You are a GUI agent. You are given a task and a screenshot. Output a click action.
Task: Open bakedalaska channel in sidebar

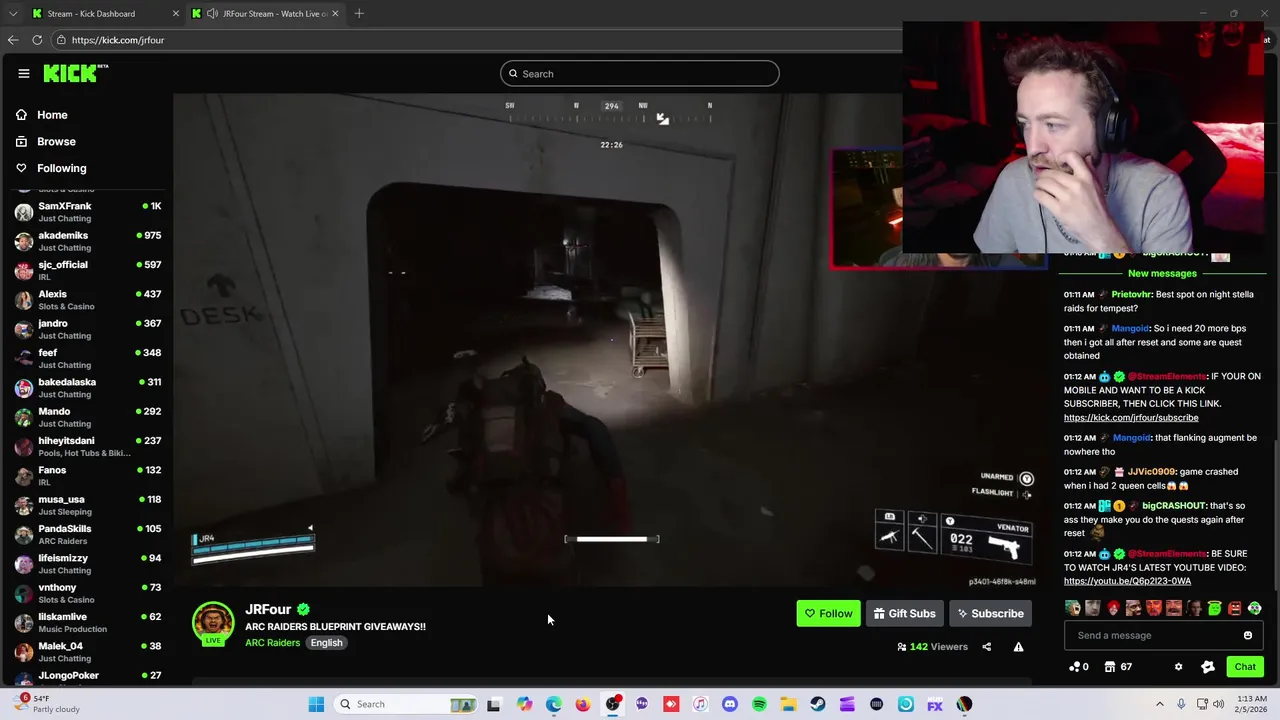point(88,388)
